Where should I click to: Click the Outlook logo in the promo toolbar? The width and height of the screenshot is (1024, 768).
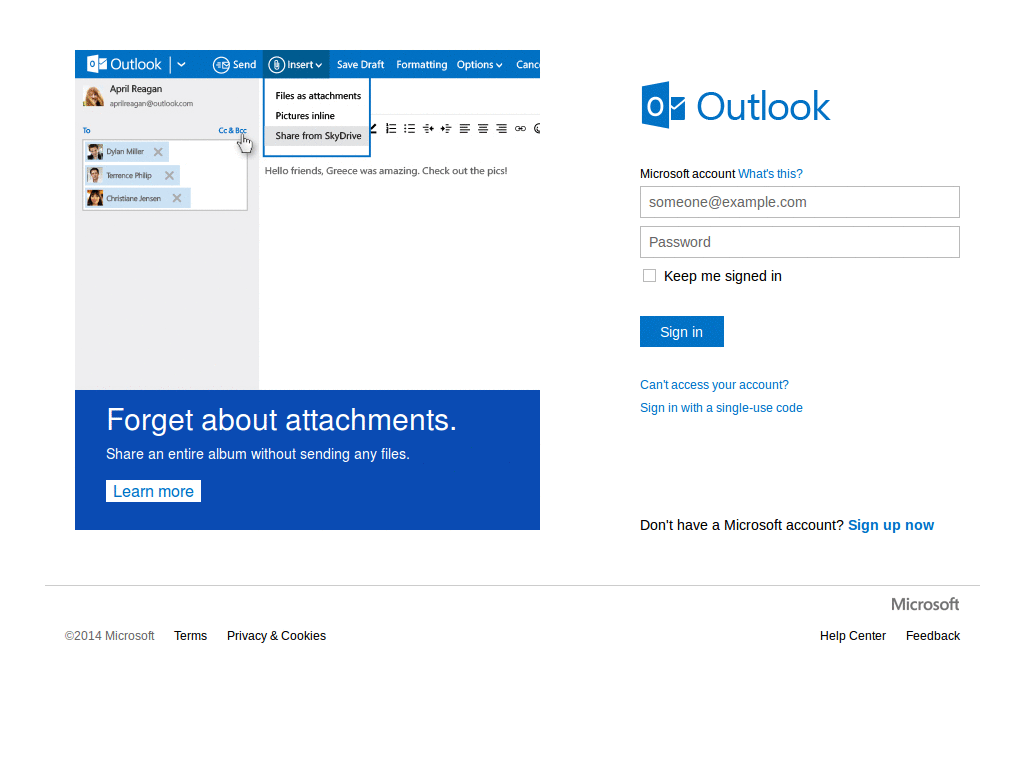124,64
